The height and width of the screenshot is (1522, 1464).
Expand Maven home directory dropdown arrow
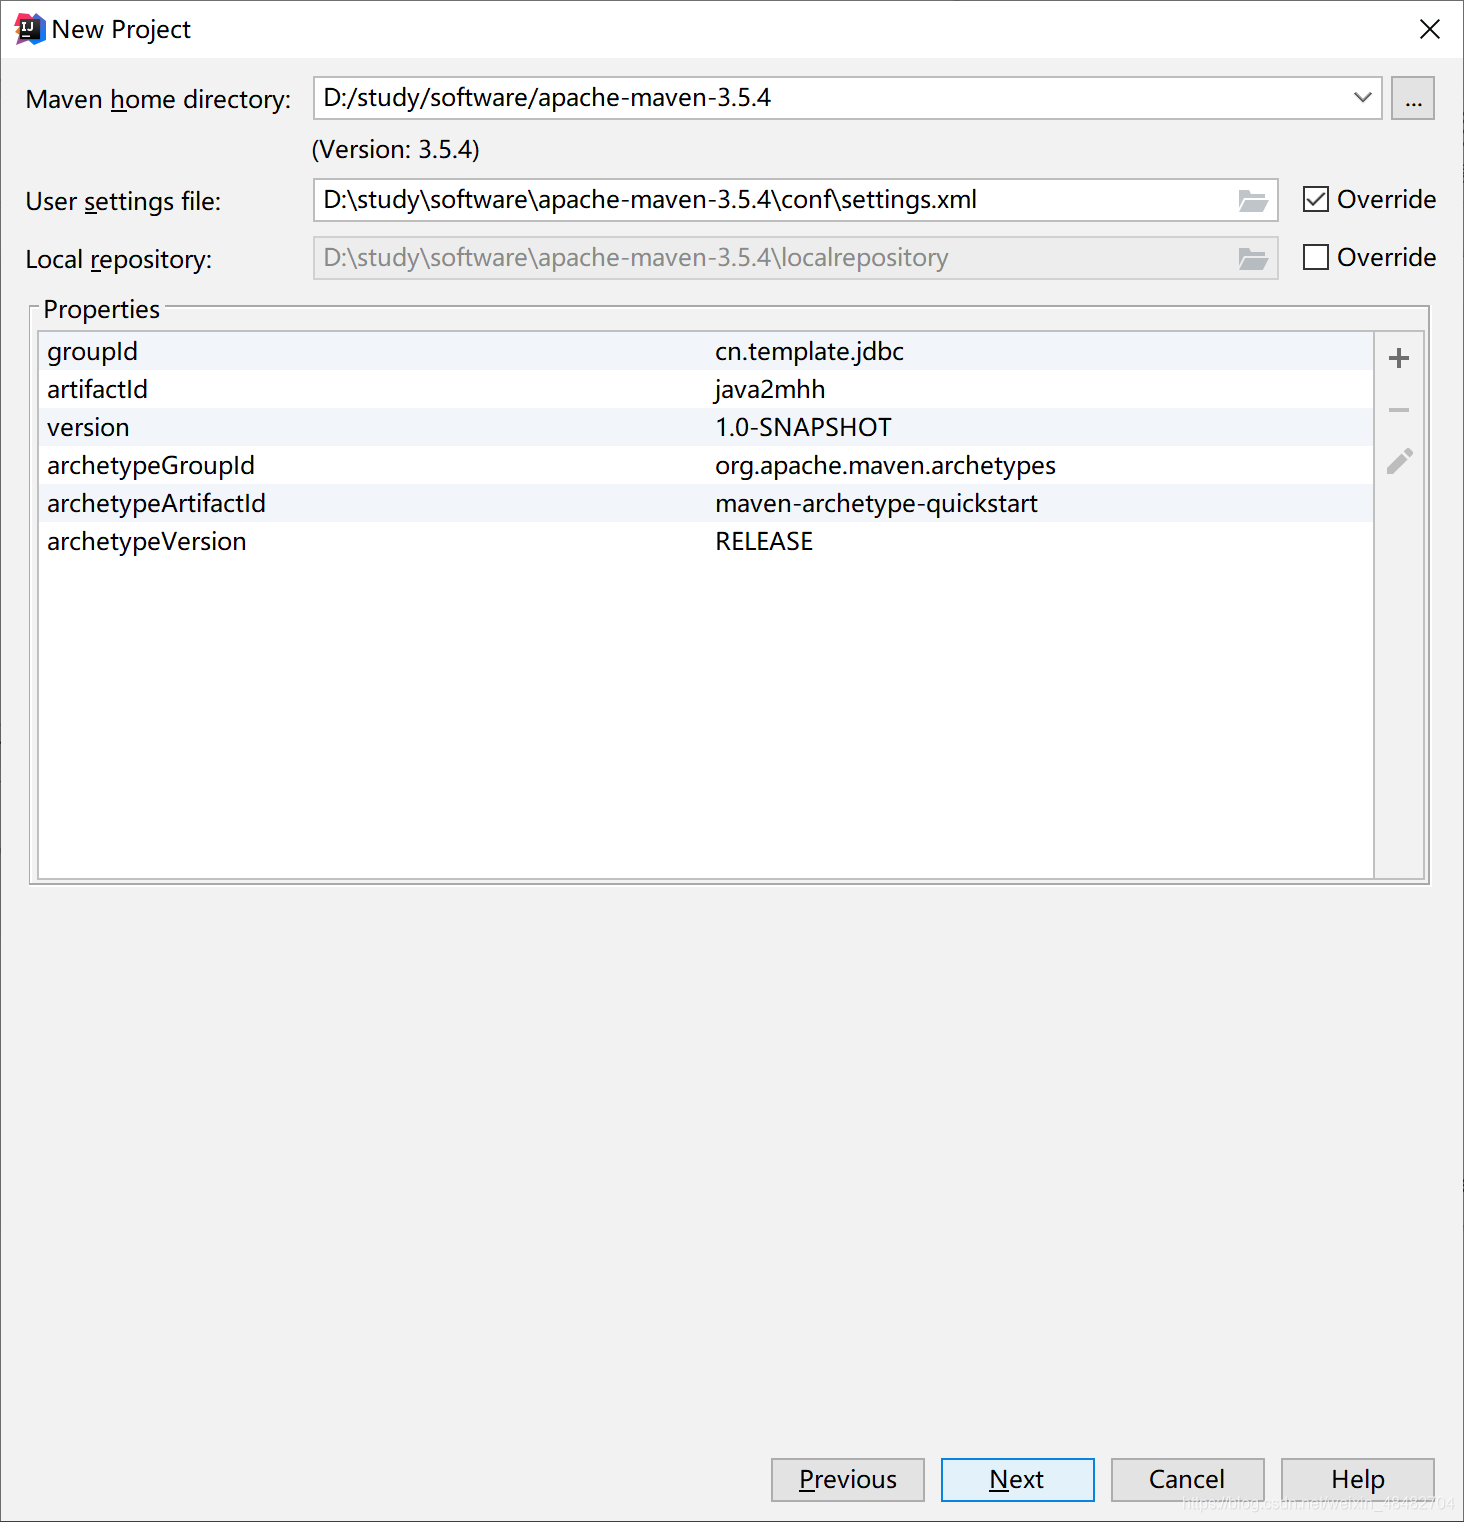(1362, 98)
